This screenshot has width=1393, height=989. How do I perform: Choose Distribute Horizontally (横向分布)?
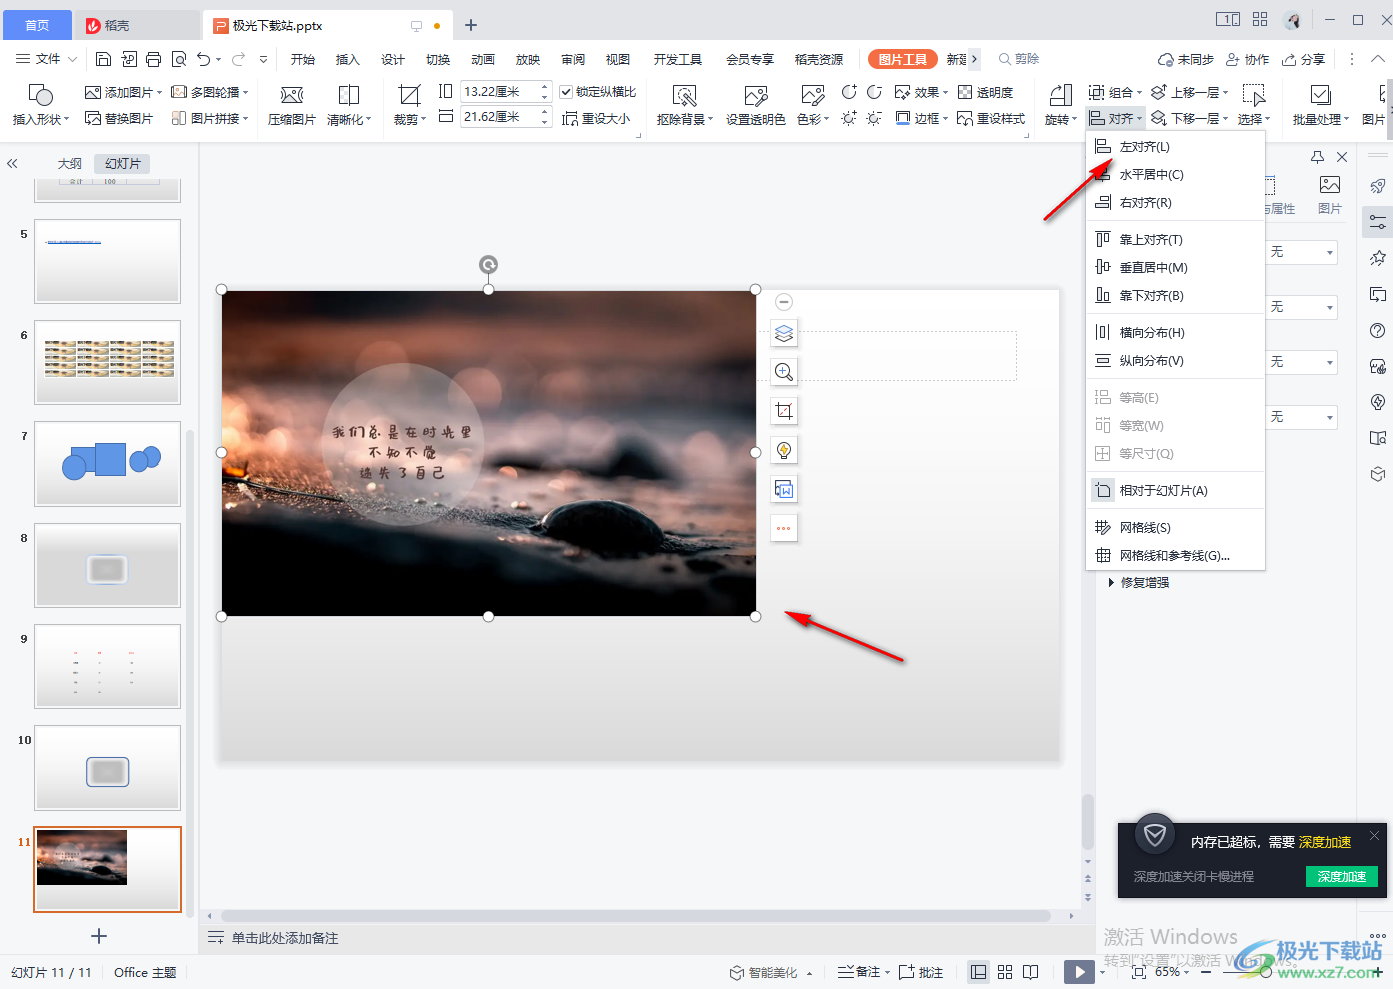pos(1175,332)
